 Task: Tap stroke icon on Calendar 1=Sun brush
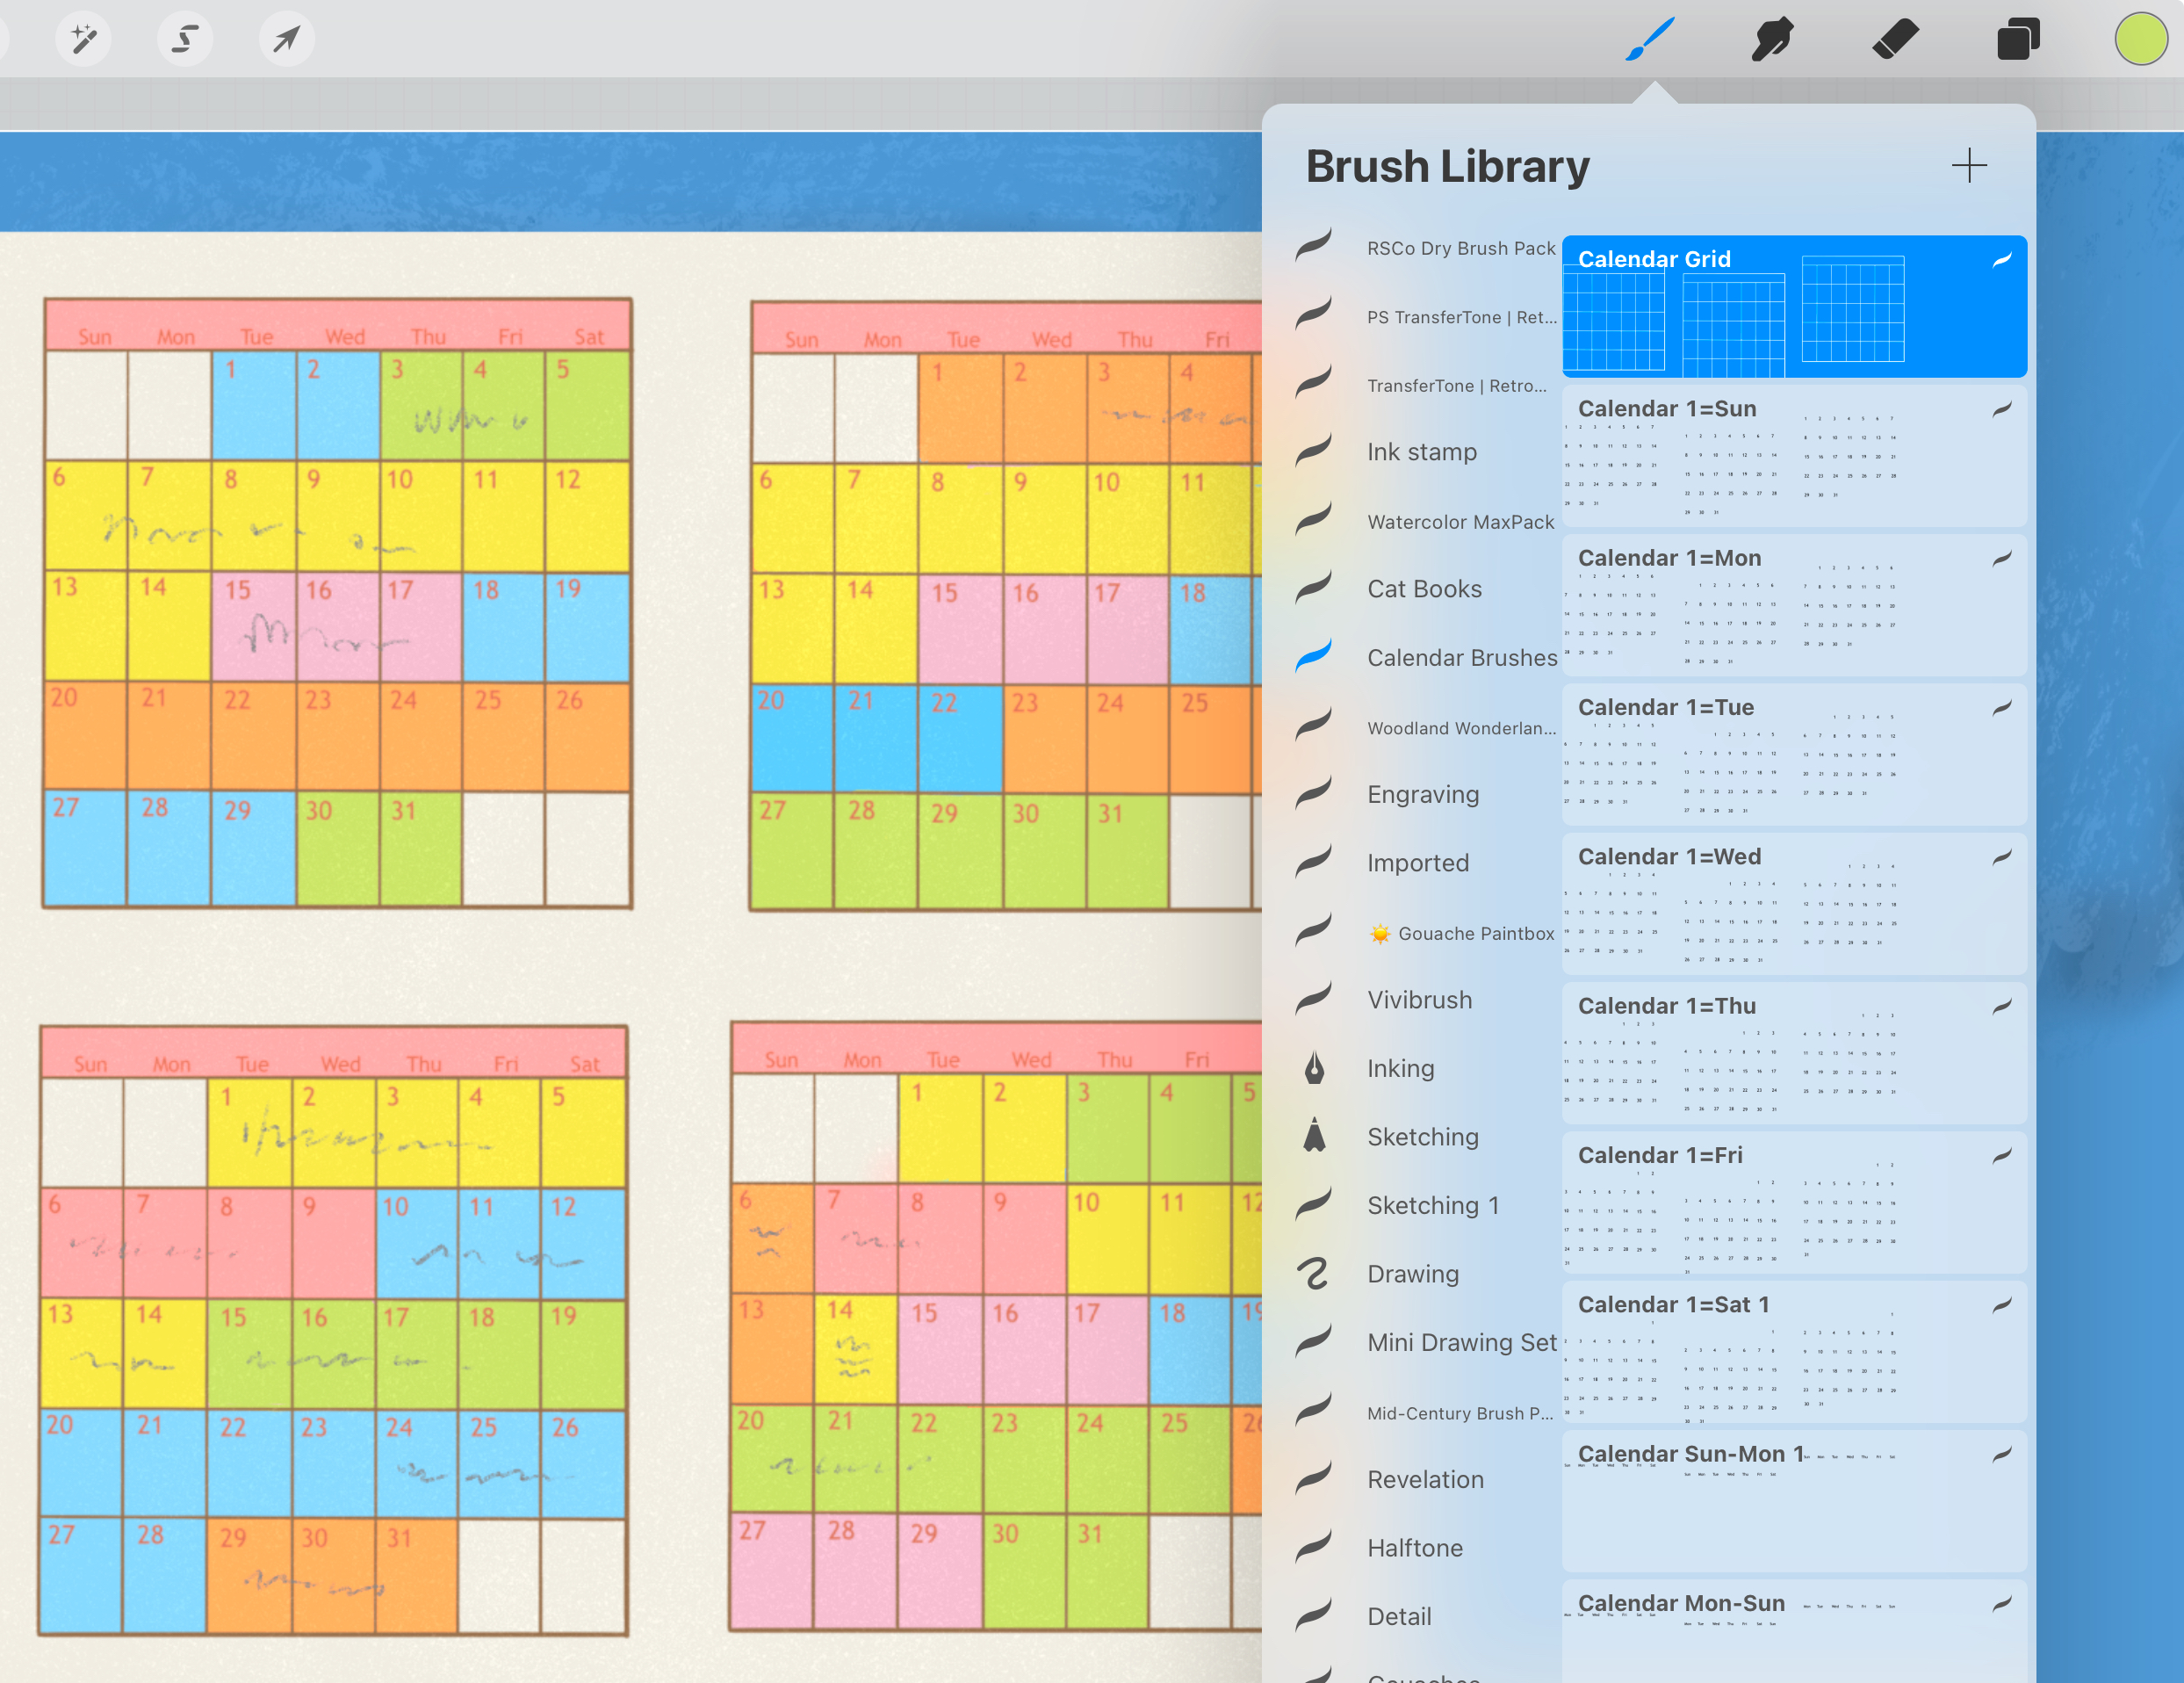pyautogui.click(x=2001, y=409)
